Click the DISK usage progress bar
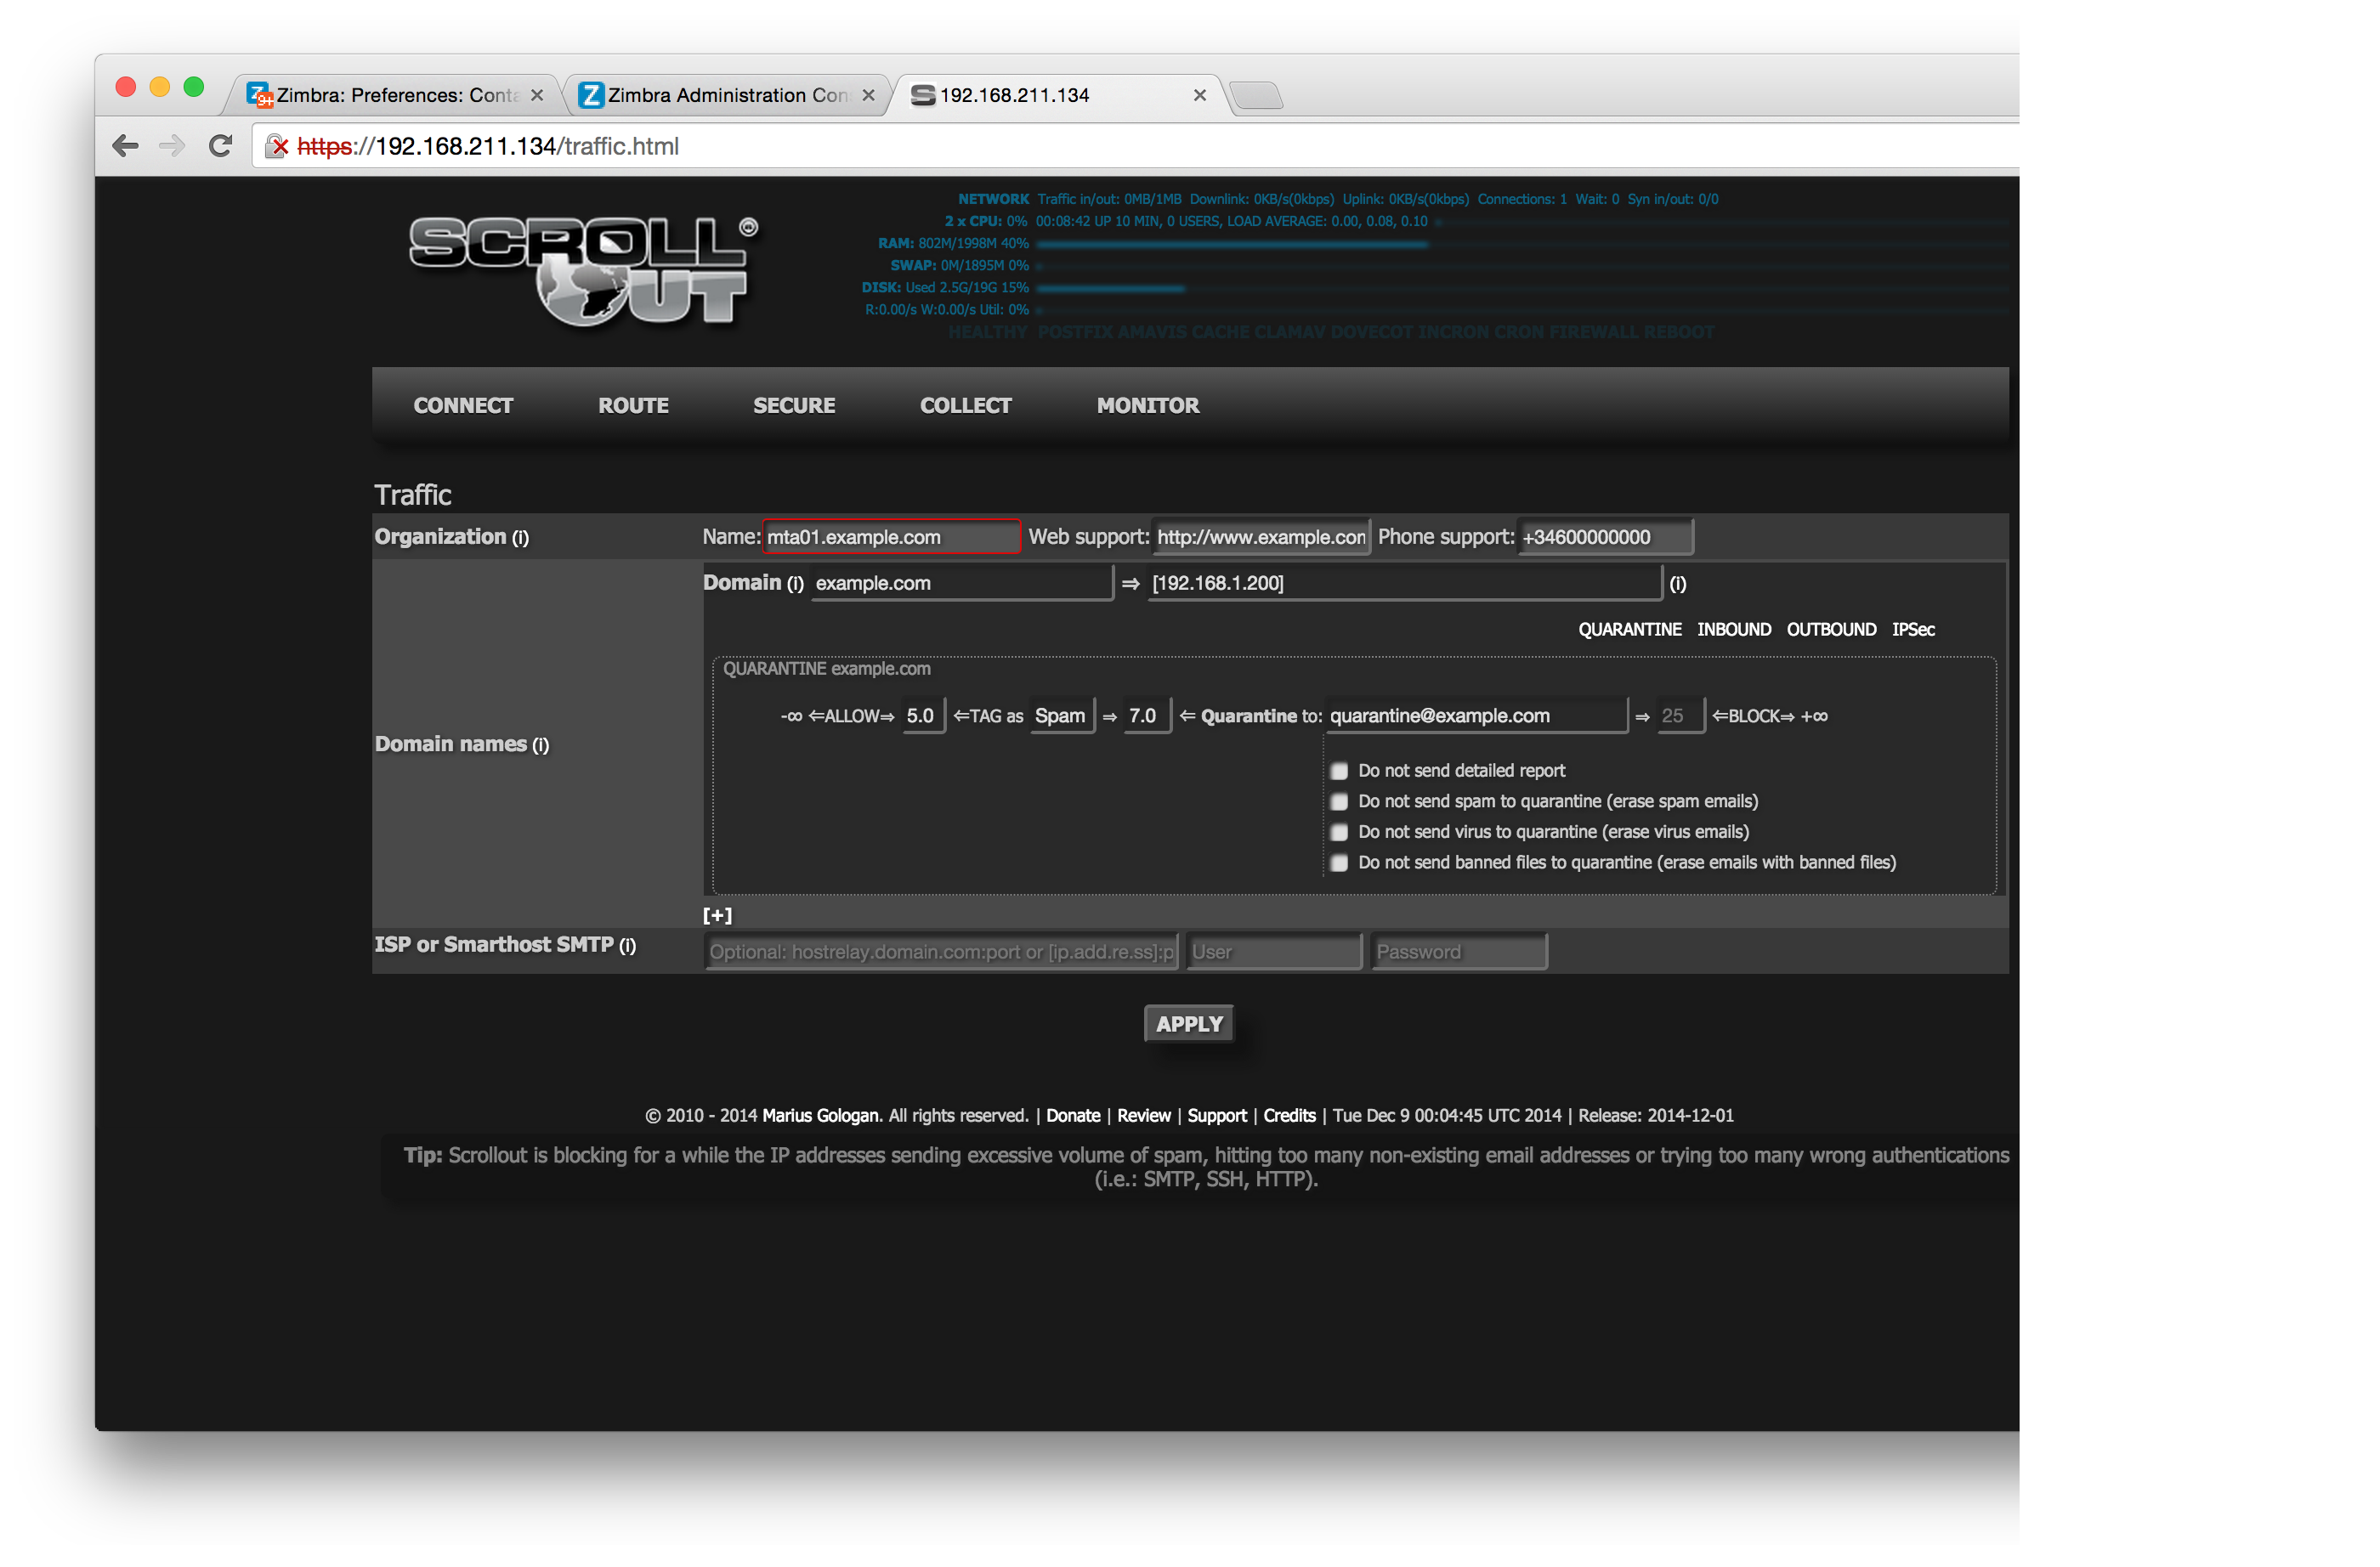2380x1567 pixels. 1522,288
